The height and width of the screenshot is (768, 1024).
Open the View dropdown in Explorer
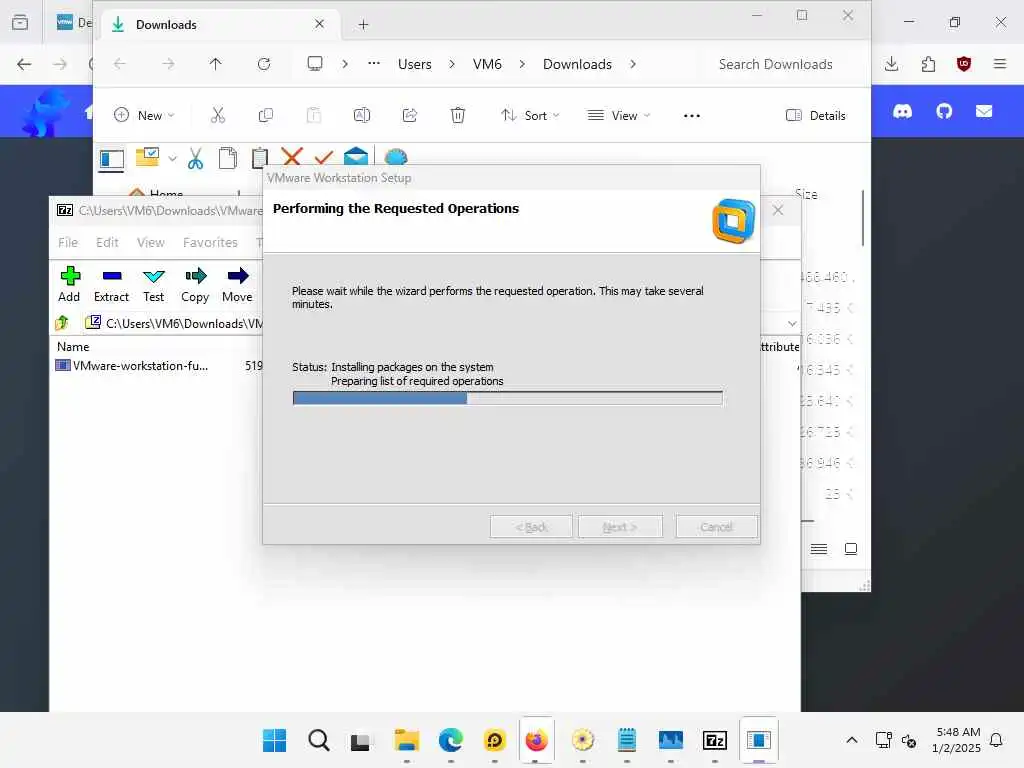click(x=619, y=116)
